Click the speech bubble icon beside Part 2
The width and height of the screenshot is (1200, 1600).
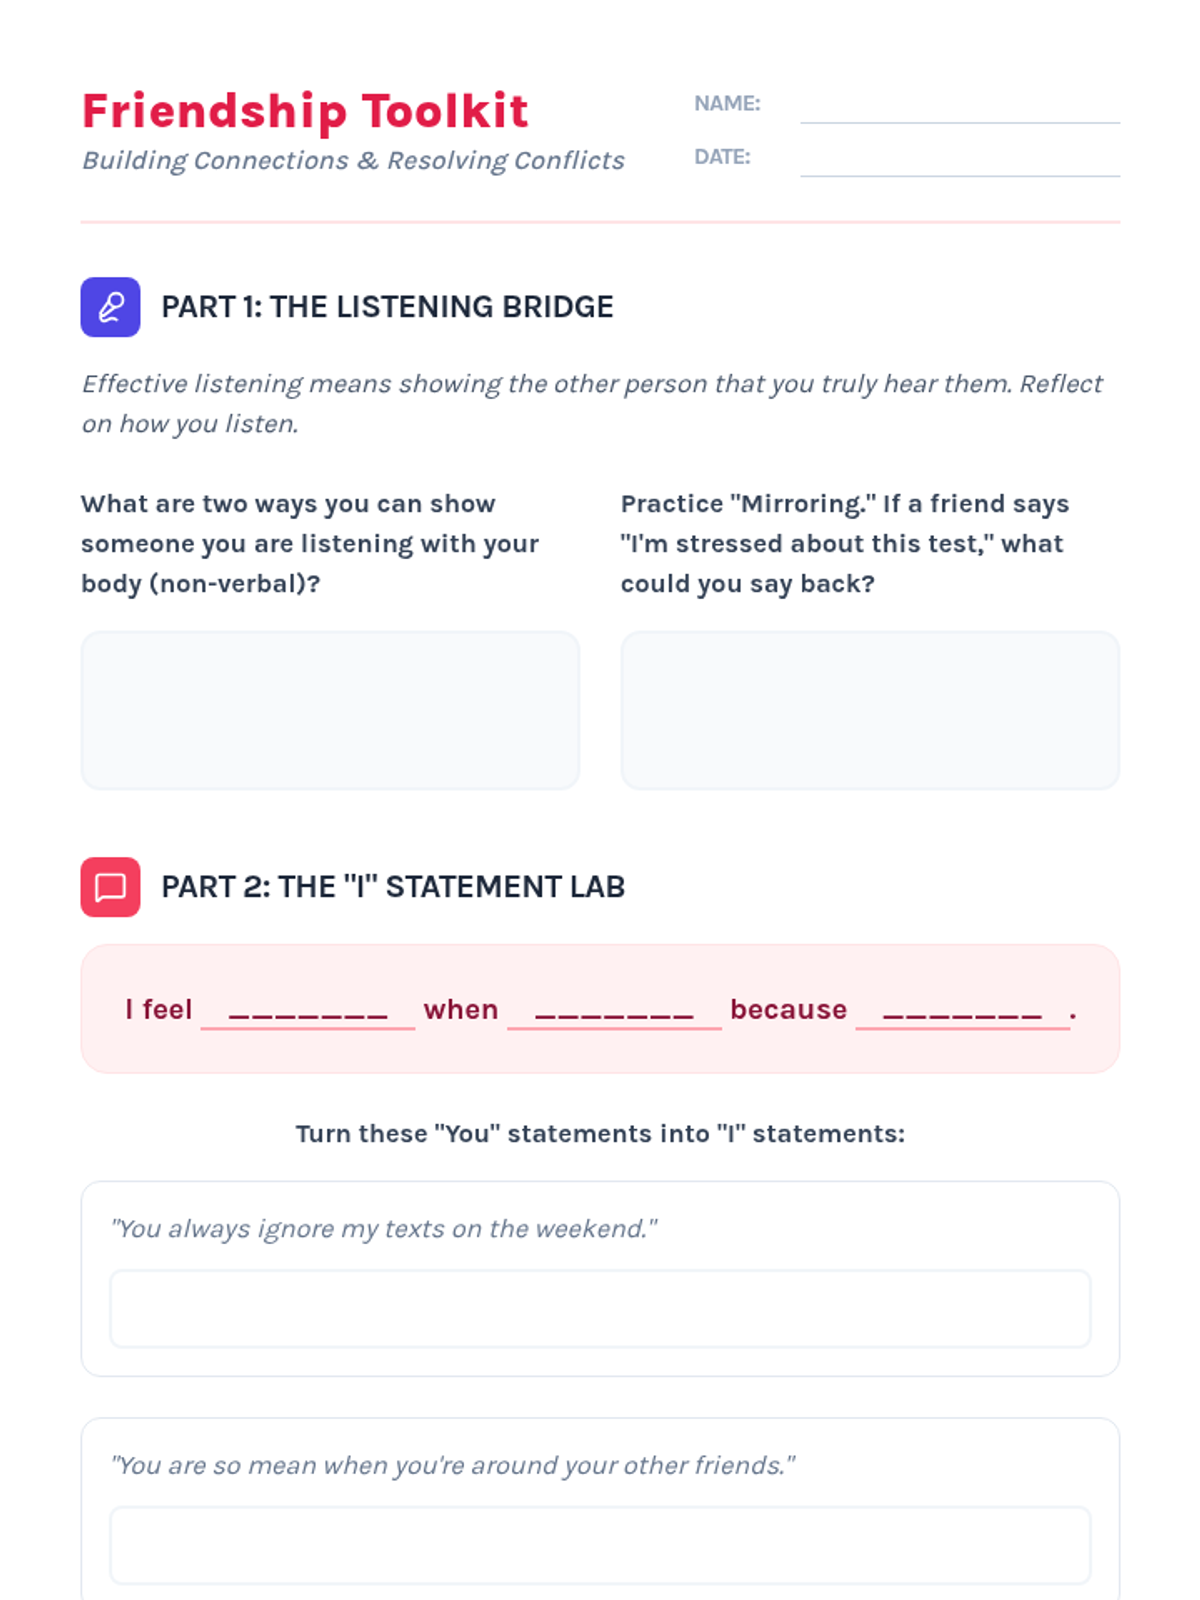point(110,887)
